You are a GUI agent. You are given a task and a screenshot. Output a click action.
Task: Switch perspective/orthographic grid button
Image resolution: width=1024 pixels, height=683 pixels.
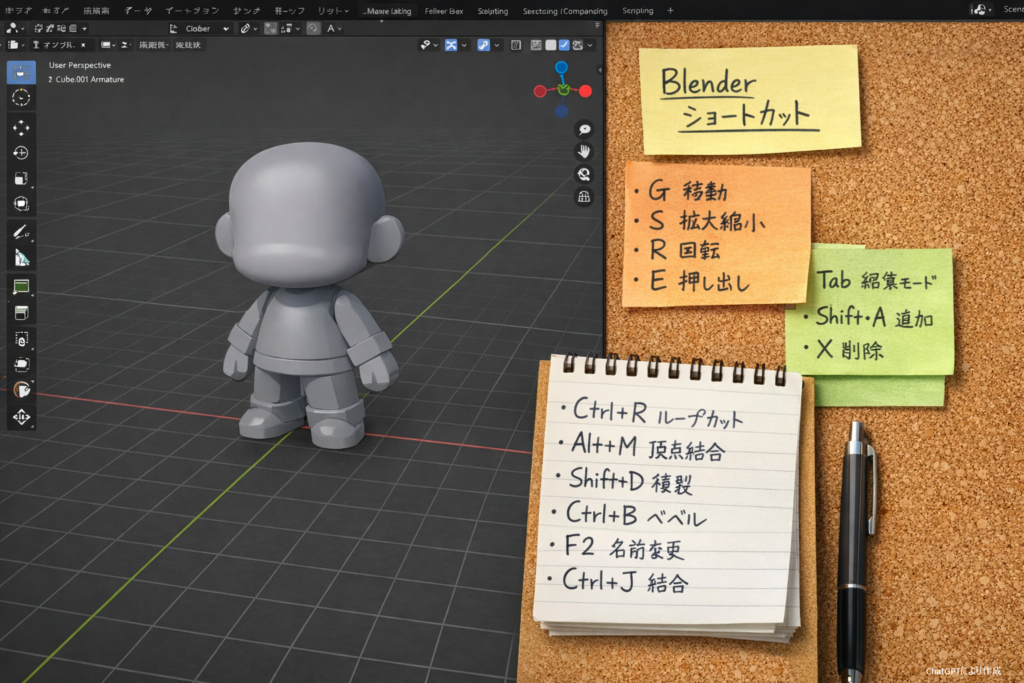tap(584, 197)
